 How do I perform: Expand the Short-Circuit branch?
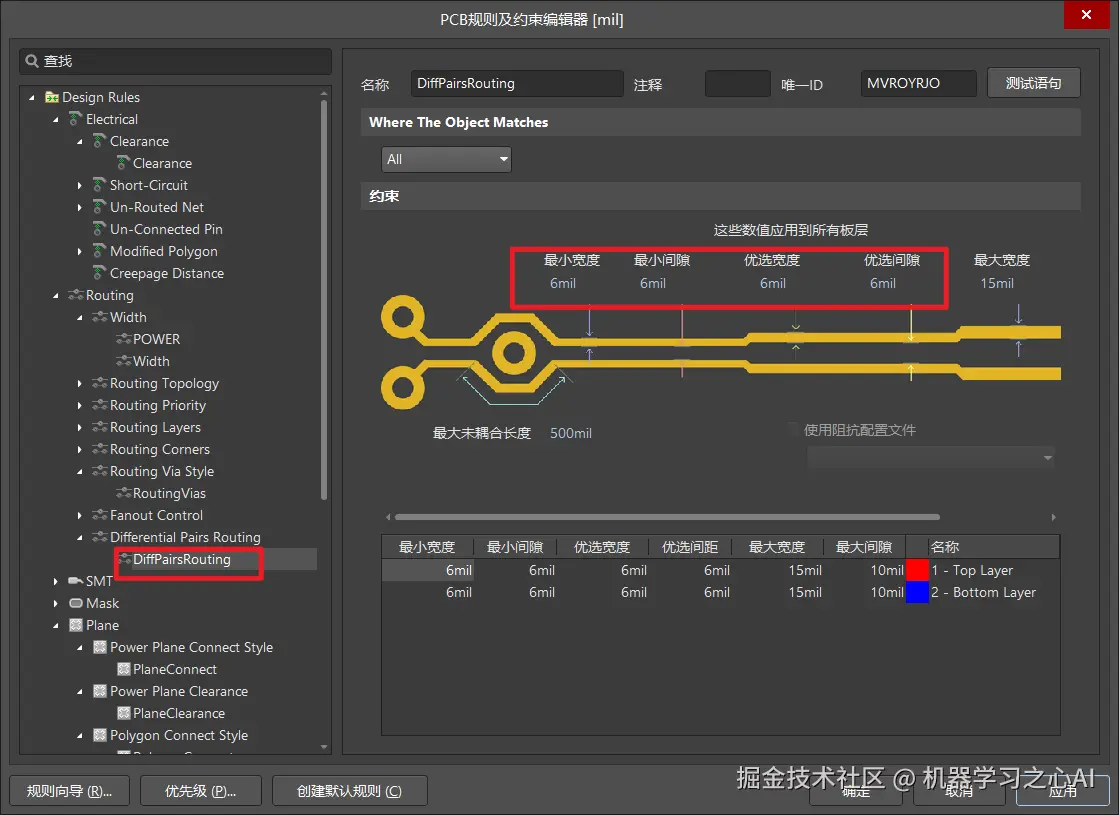coord(79,185)
